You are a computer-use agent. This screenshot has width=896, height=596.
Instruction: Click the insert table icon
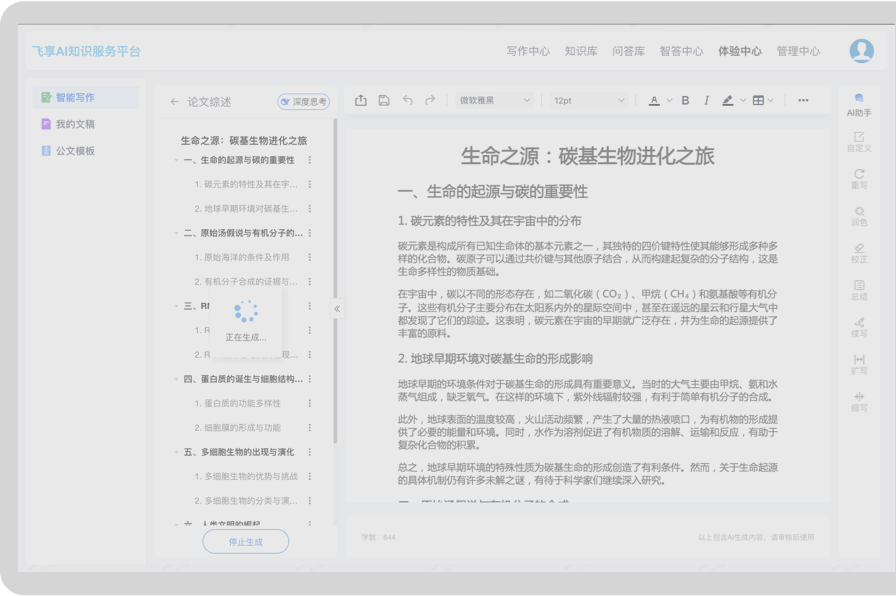[758, 101]
